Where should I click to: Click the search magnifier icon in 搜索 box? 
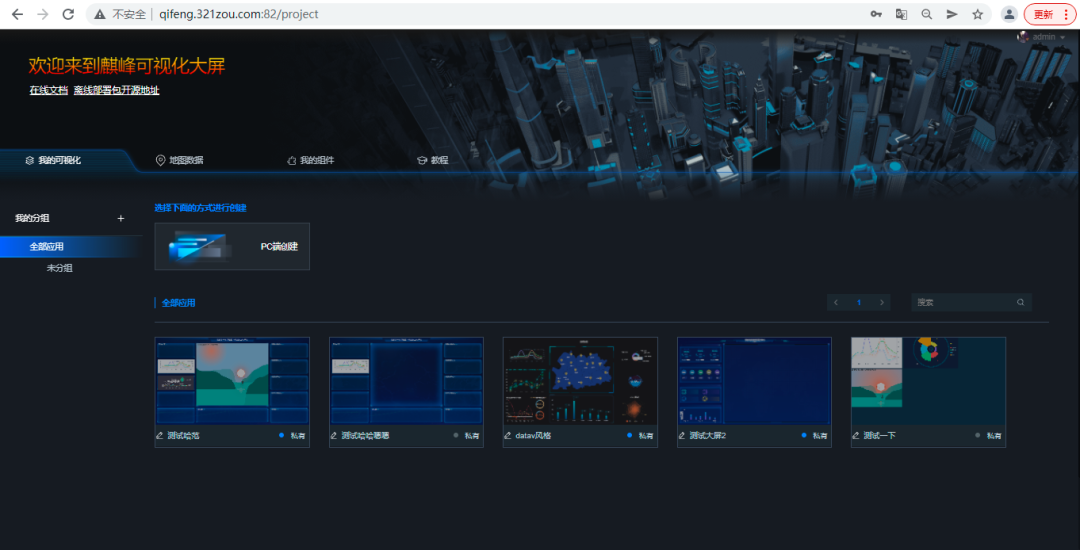point(1020,302)
